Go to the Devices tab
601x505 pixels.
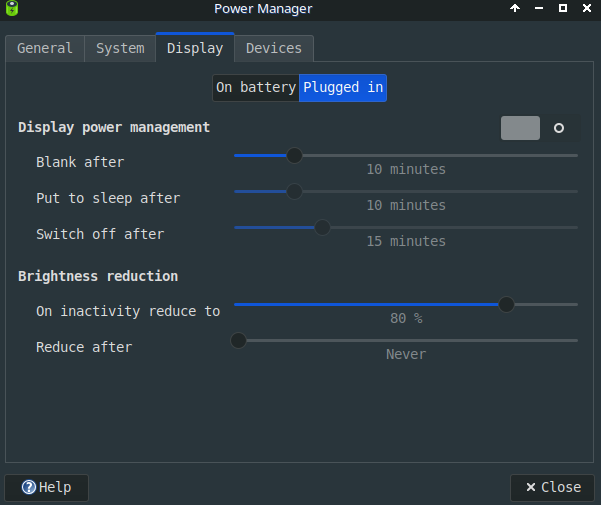click(274, 48)
